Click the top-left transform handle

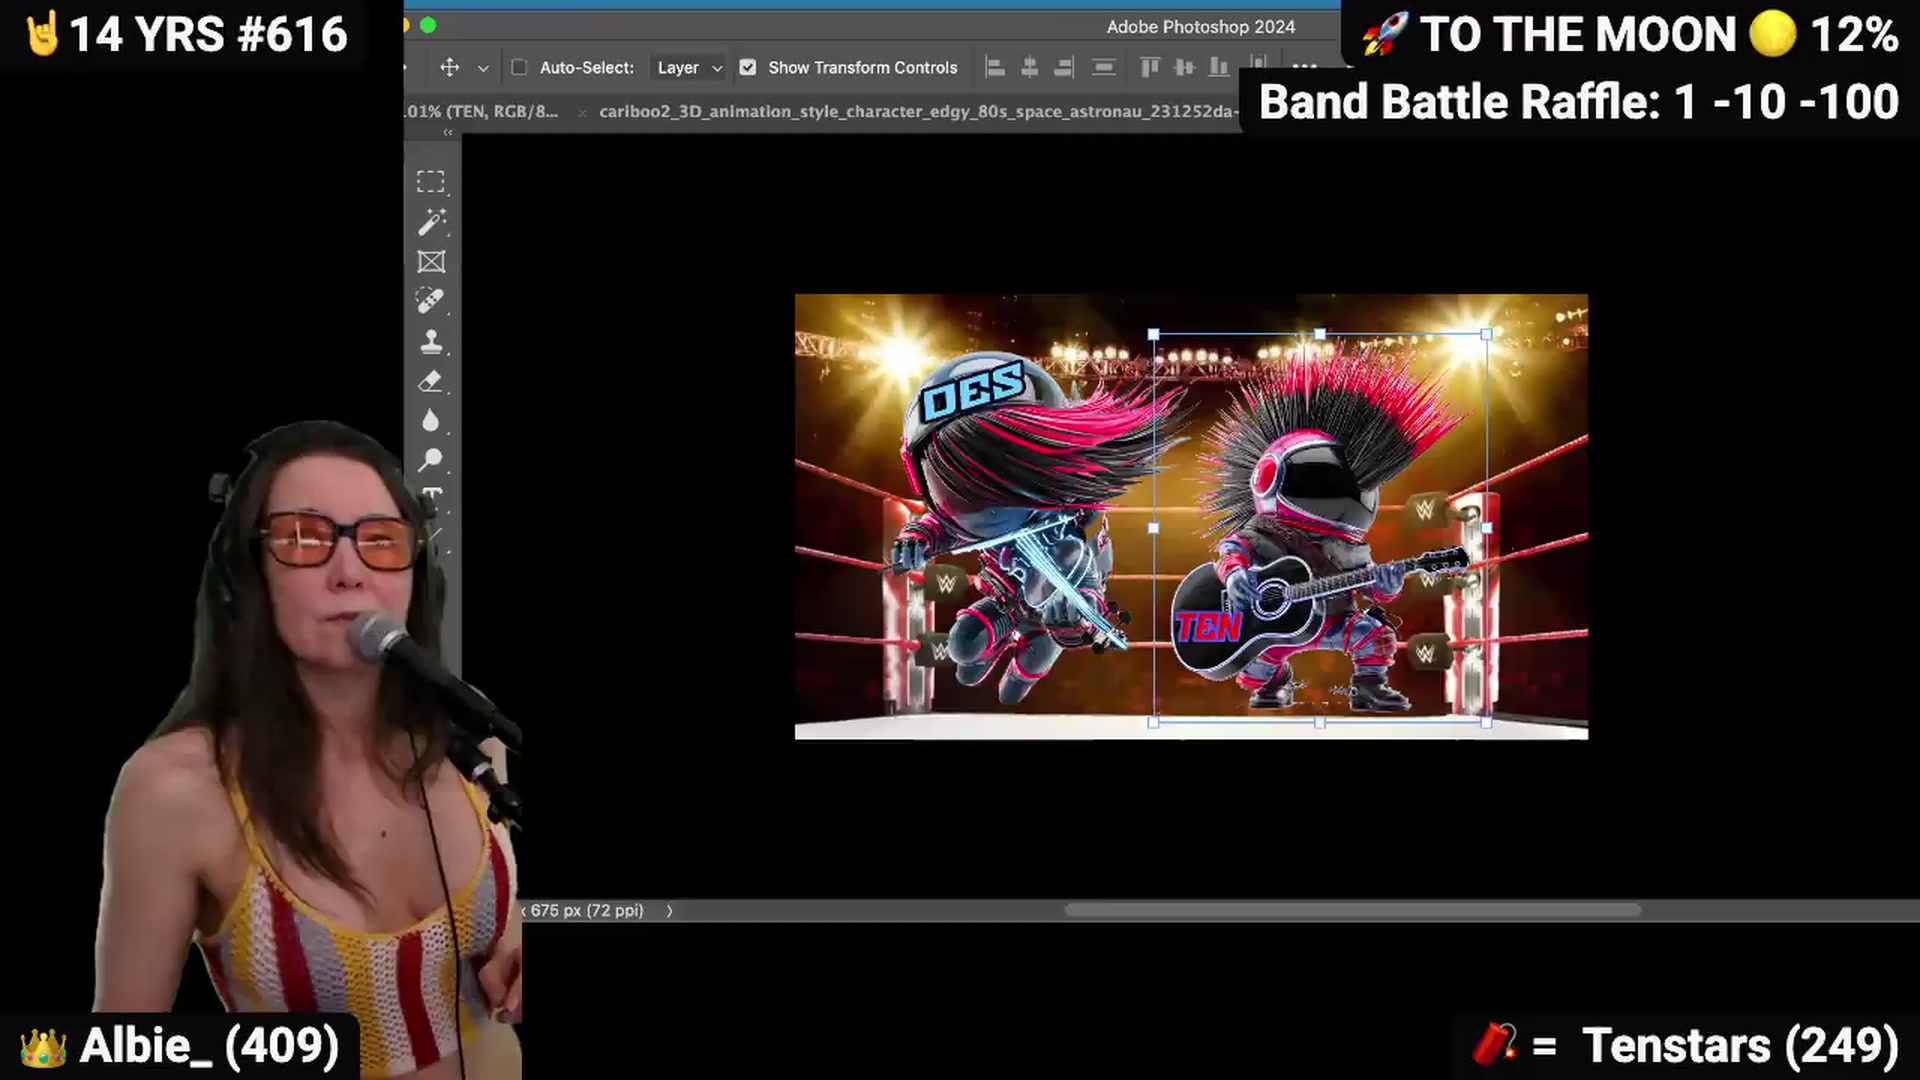(x=1154, y=335)
